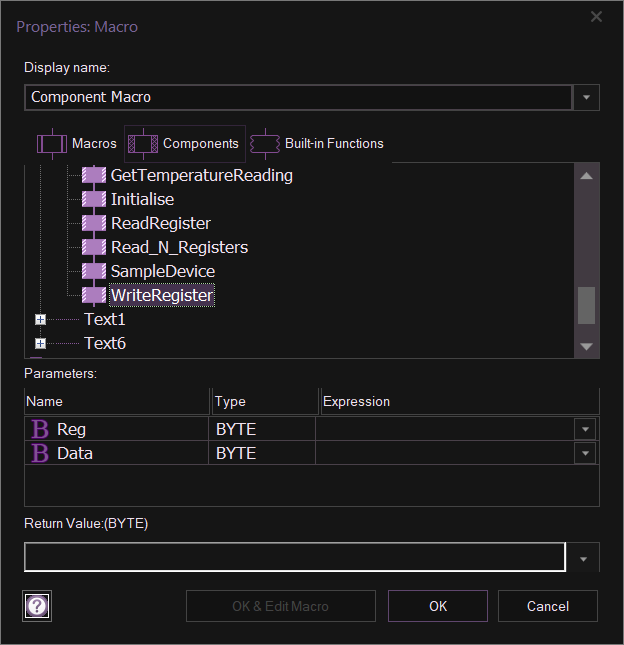Image resolution: width=624 pixels, height=645 pixels.
Task: Select the Text1 component node
Action: [104, 319]
